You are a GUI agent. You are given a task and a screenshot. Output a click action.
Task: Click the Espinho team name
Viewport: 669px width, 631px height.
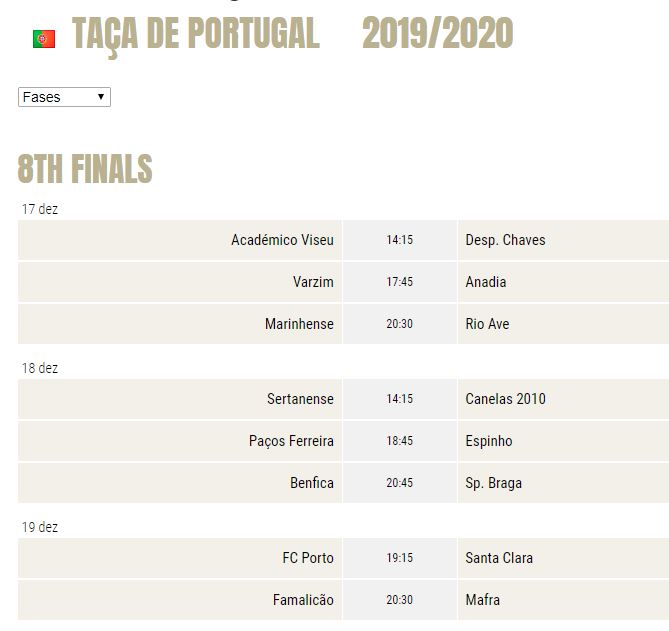(489, 440)
